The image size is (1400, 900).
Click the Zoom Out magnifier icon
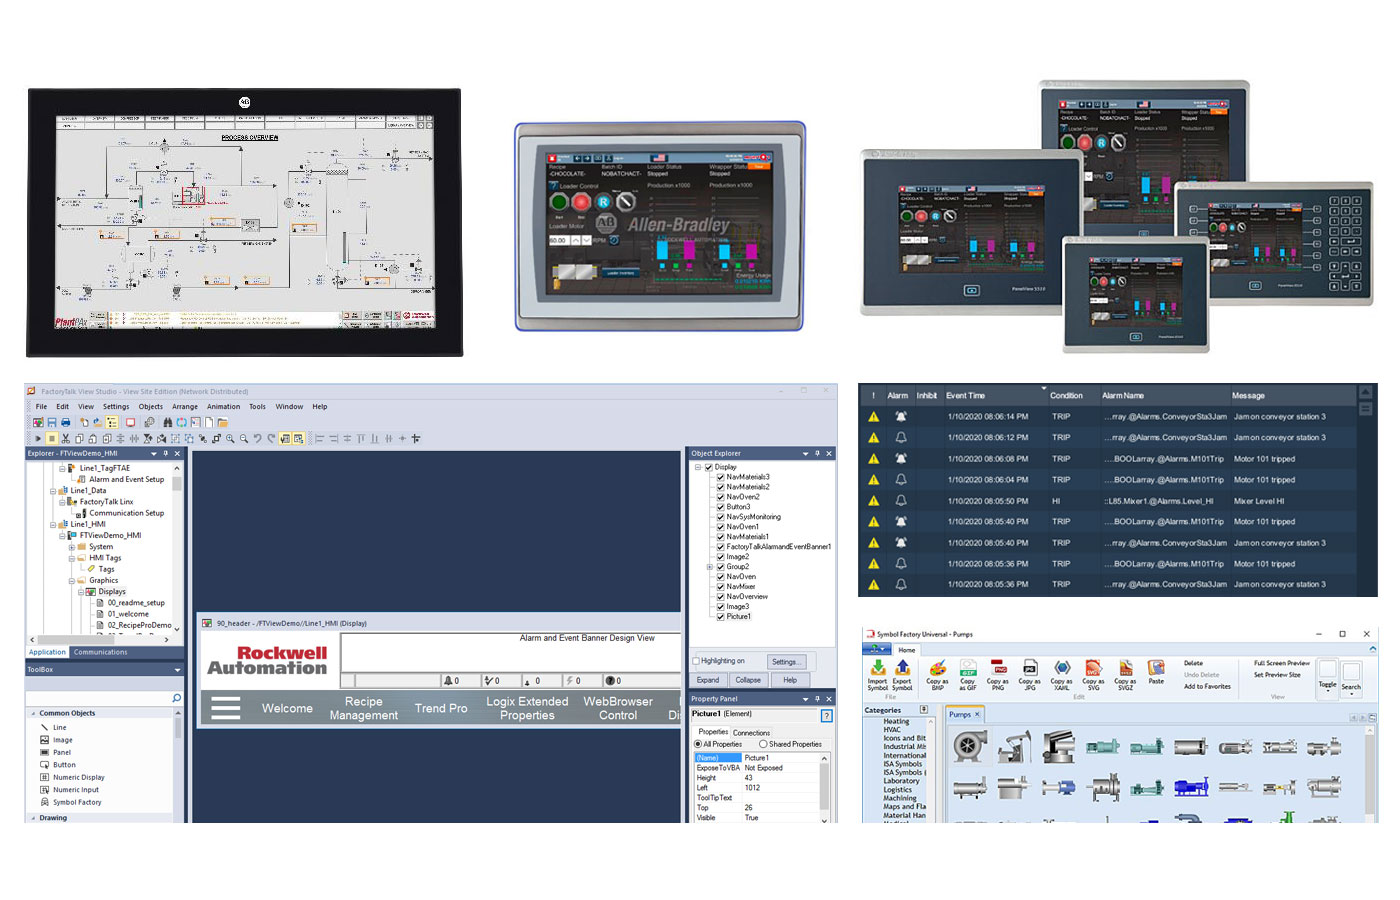(244, 439)
